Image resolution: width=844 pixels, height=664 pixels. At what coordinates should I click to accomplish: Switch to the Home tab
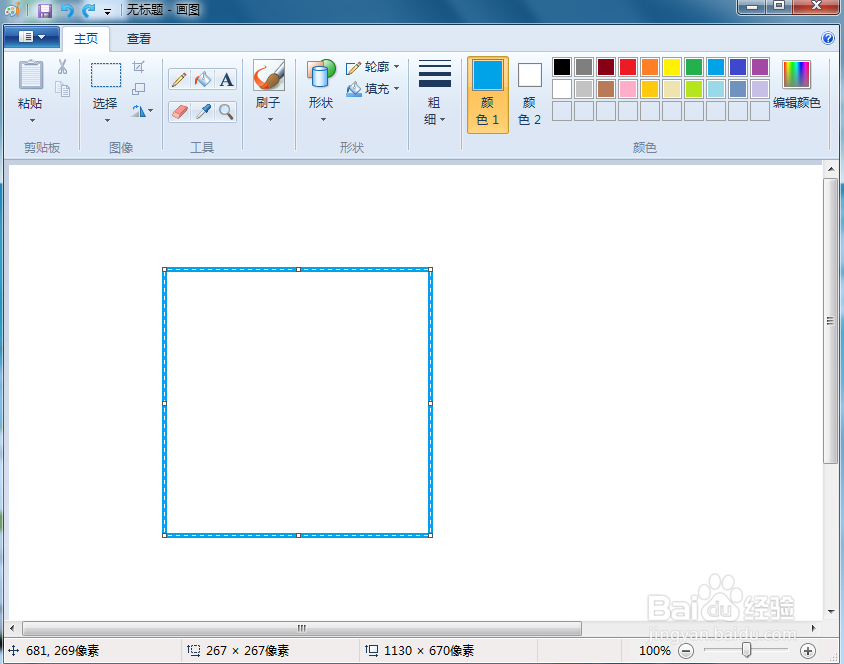(86, 39)
